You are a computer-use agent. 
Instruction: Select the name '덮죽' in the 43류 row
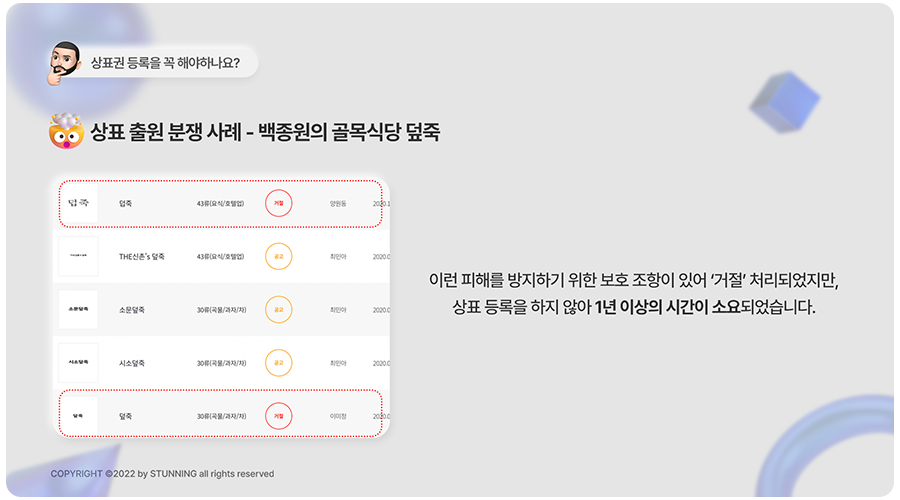tap(125, 203)
